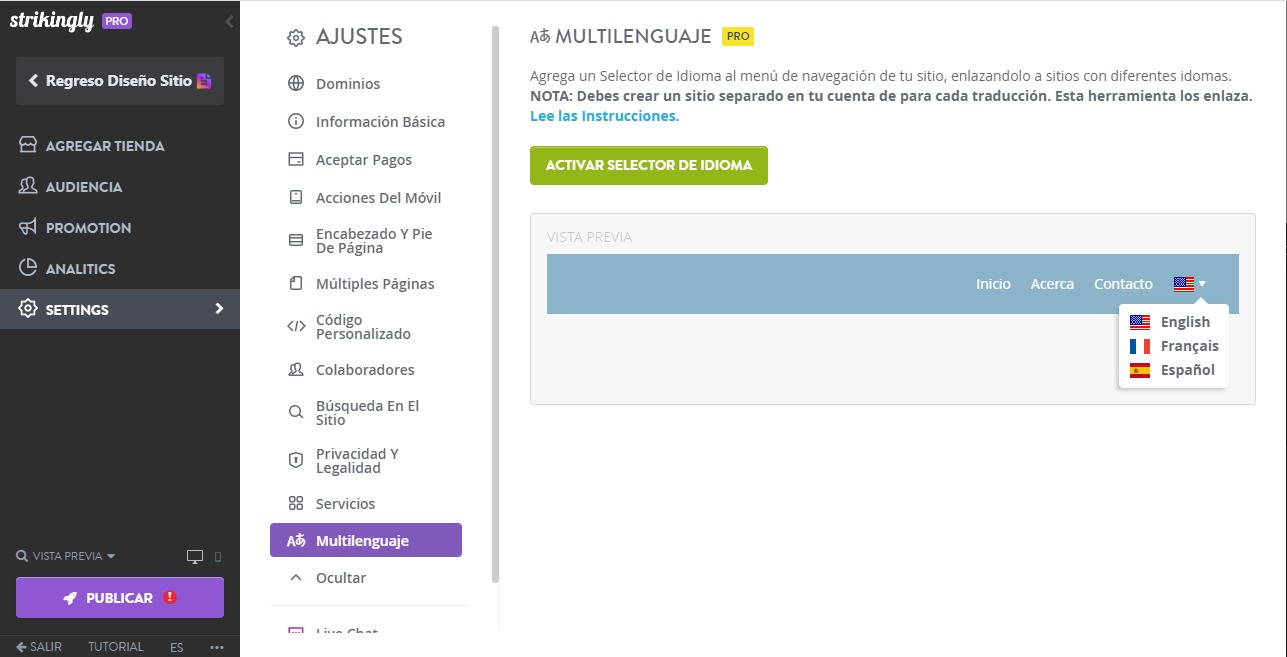The height and width of the screenshot is (657, 1287).
Task: Open the Promotion section
Action: tap(88, 228)
